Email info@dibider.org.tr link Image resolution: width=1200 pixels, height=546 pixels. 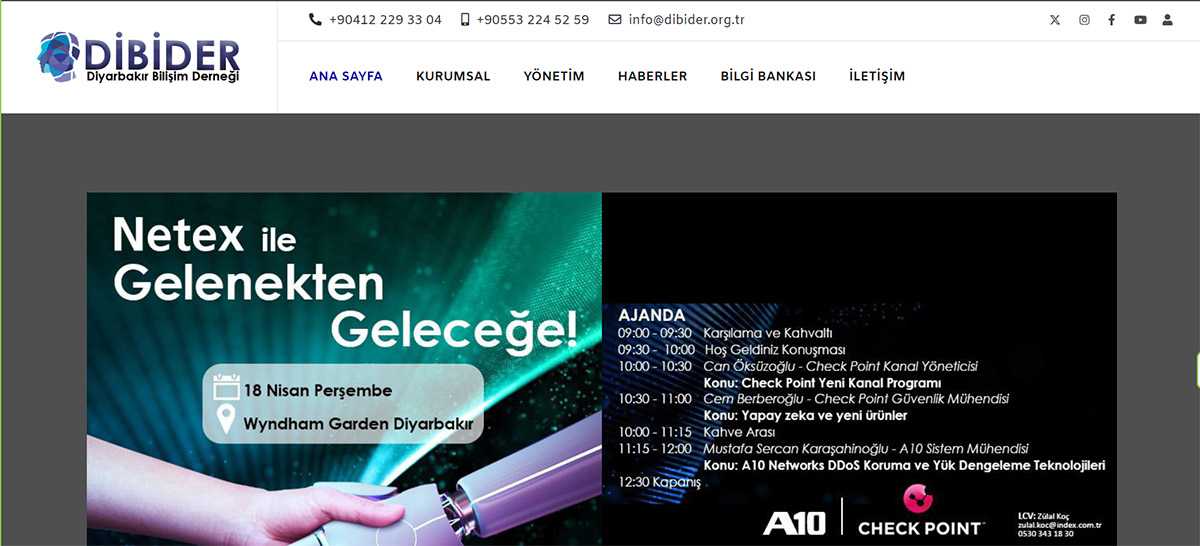click(687, 19)
